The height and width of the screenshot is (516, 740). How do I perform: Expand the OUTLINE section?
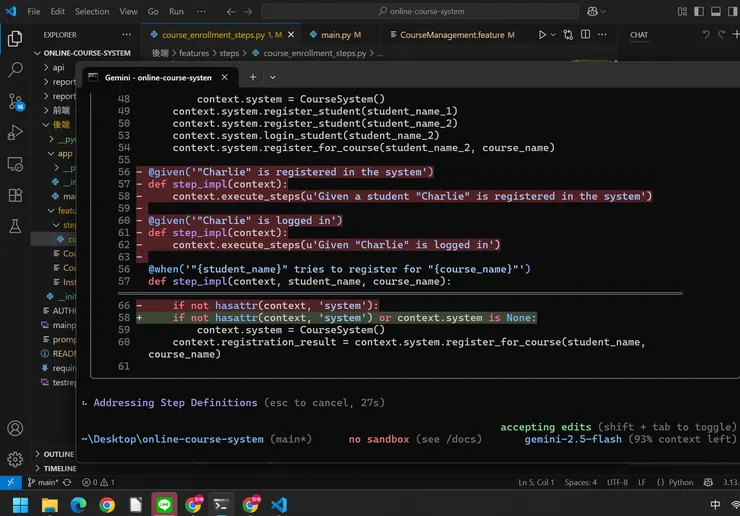[x=58, y=454]
